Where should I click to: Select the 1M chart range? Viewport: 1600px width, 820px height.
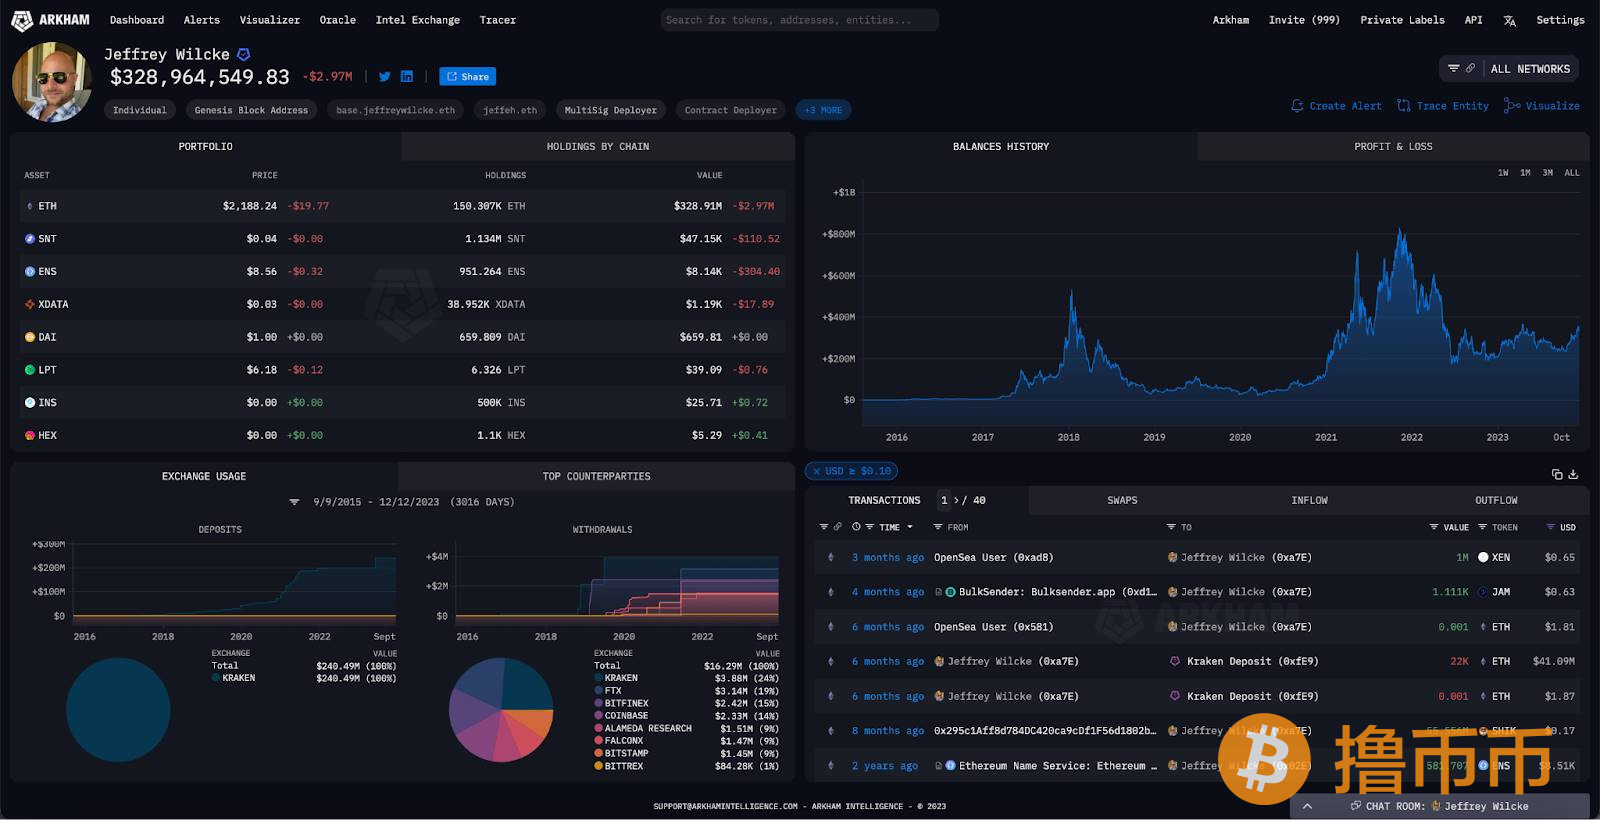(1525, 173)
